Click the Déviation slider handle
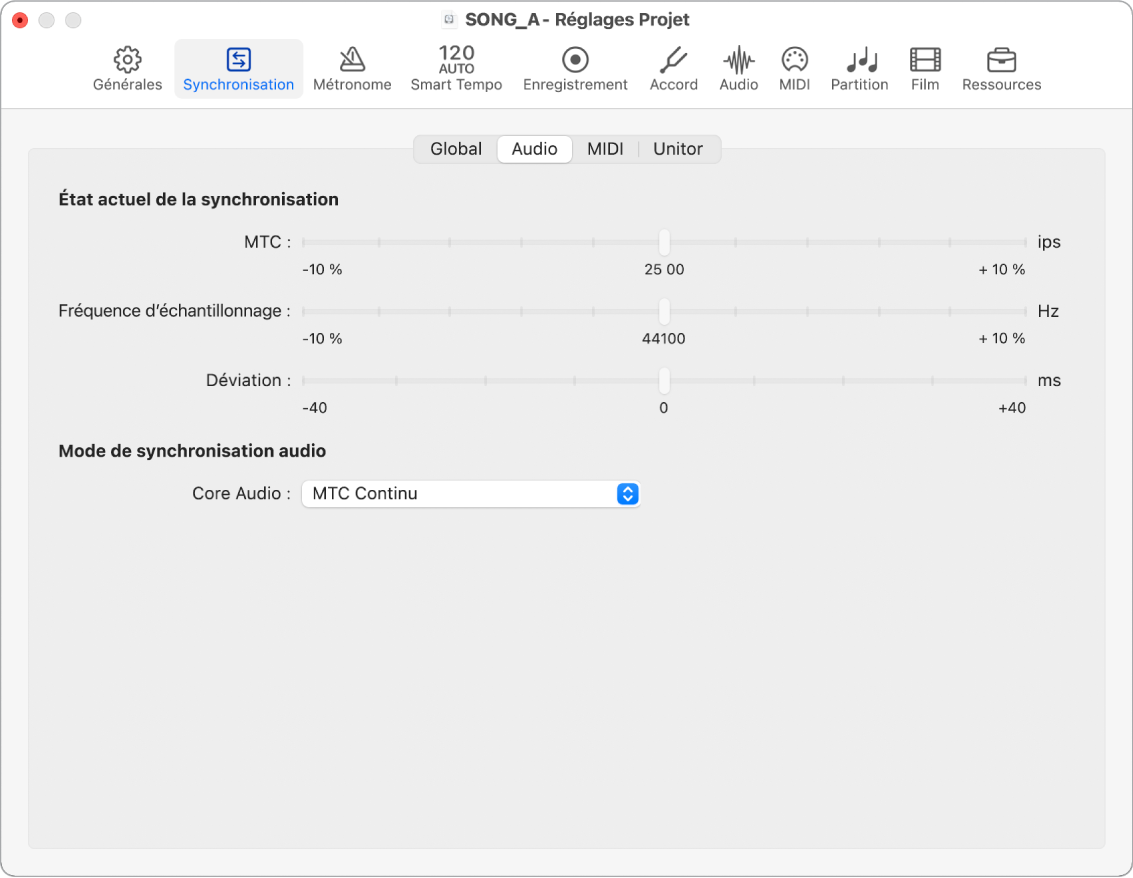This screenshot has width=1133, height=878. coord(664,380)
